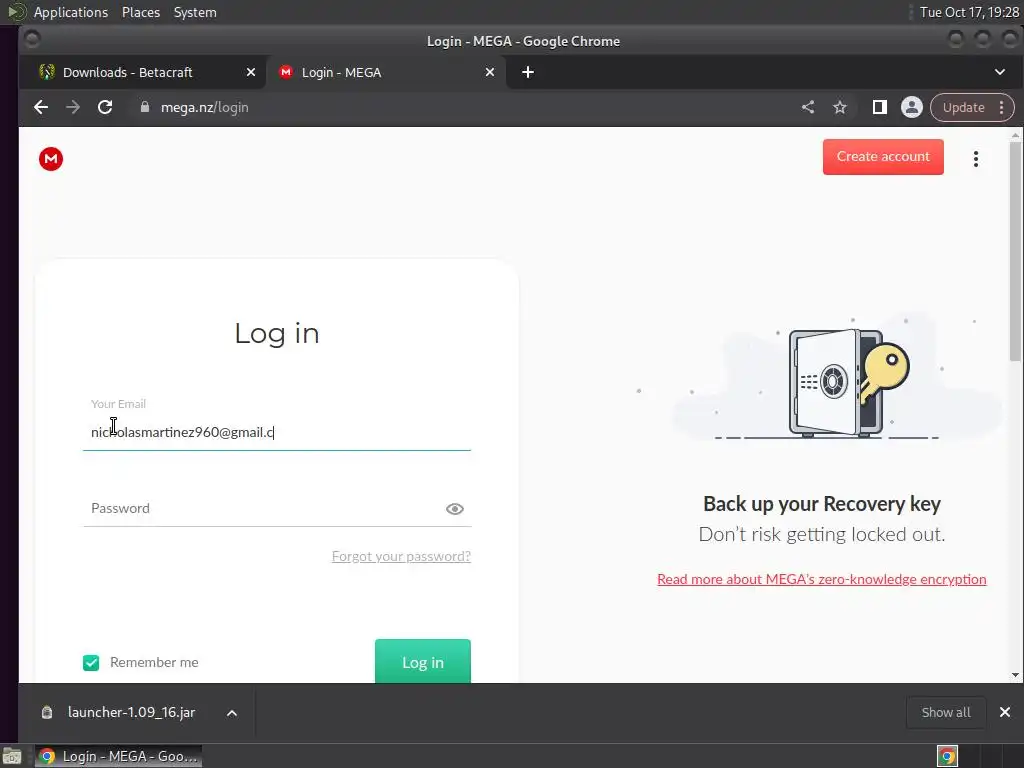
Task: Click the MEGA logo icon
Action: (51, 159)
